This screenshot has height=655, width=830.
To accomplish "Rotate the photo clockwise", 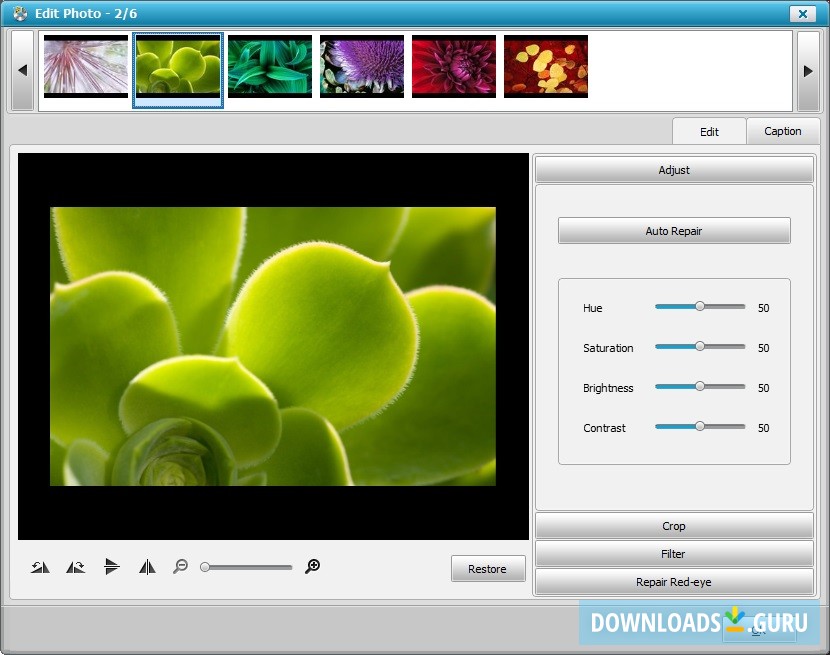I will [75, 567].
